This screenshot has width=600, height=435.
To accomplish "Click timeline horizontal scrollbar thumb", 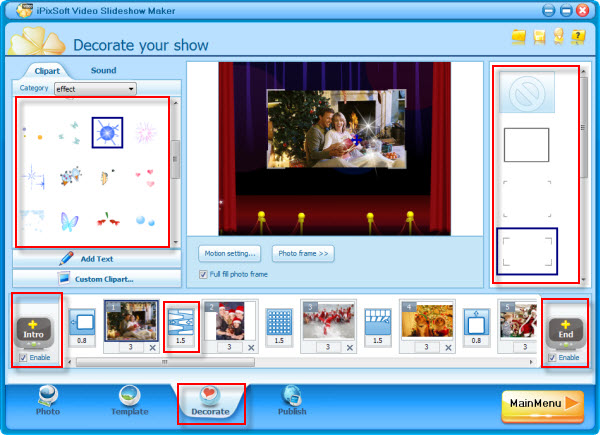I will [x=165, y=362].
